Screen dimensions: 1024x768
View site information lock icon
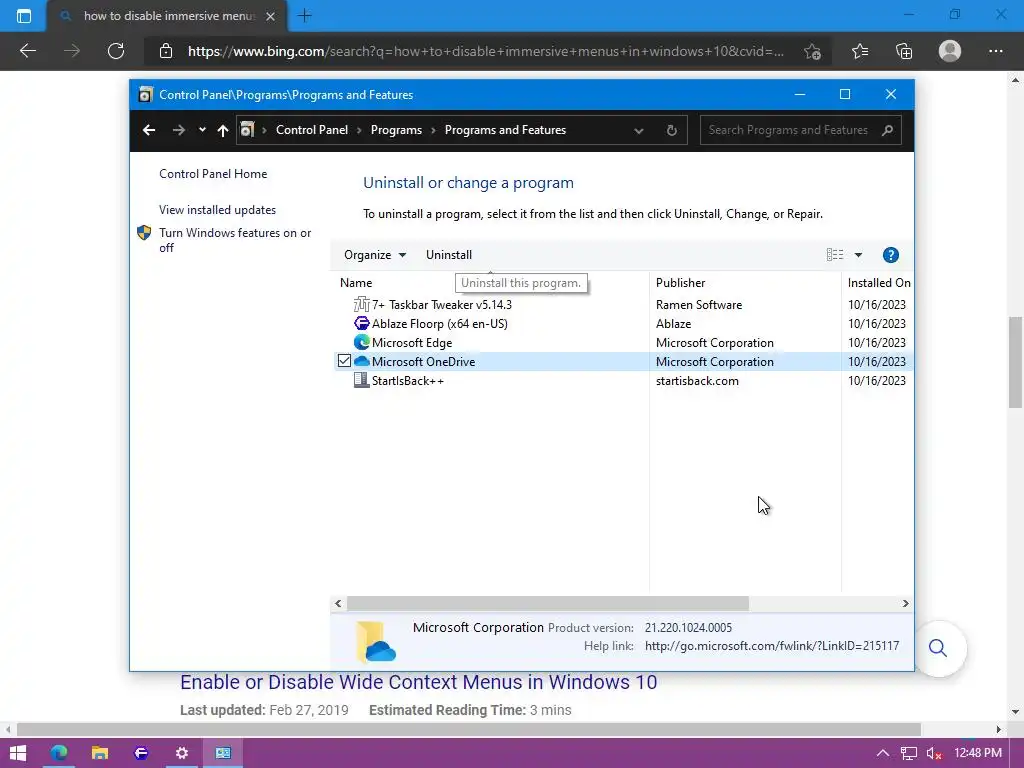click(x=166, y=51)
